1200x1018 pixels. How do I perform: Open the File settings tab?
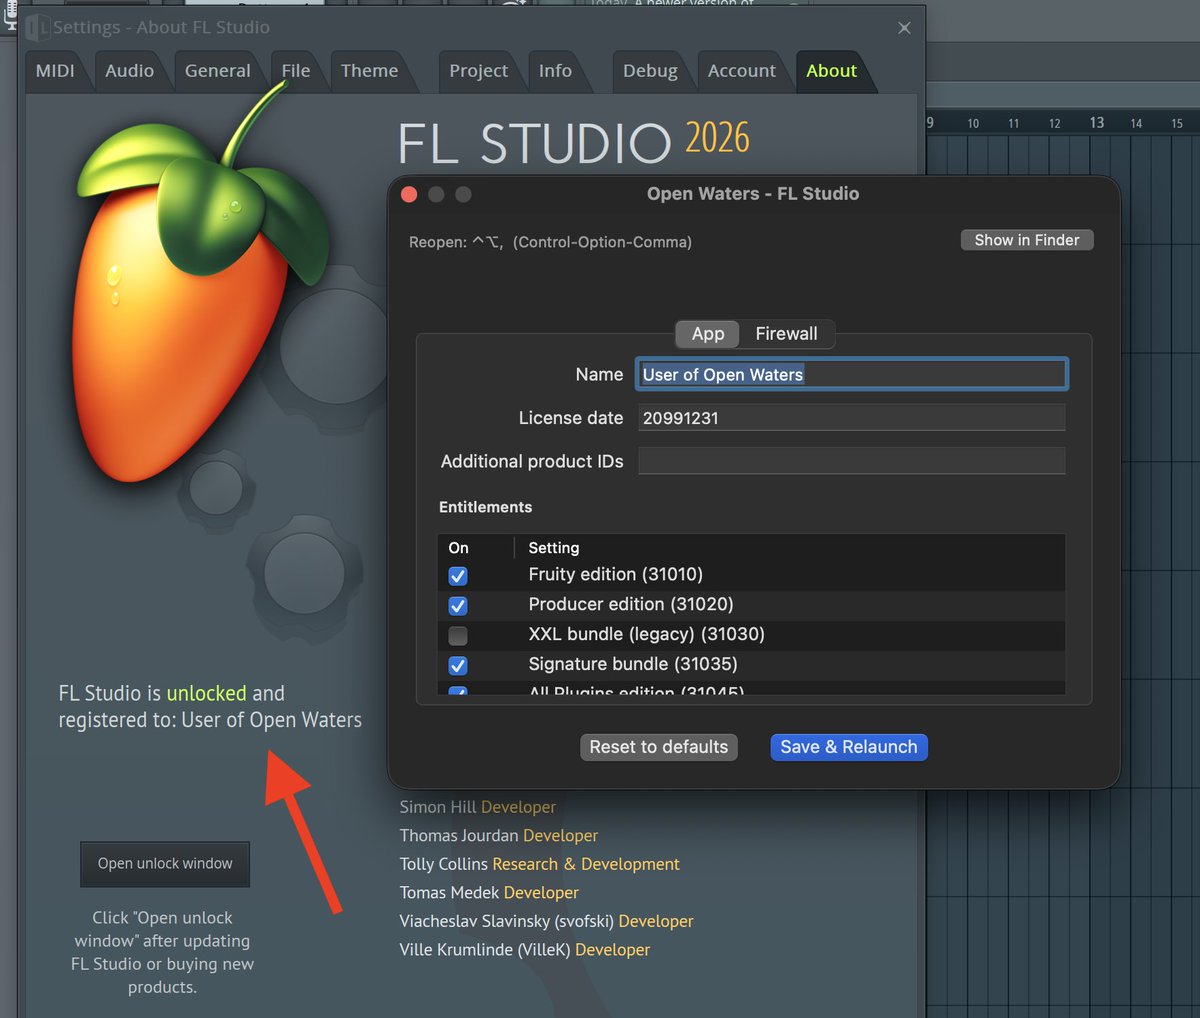(x=296, y=71)
